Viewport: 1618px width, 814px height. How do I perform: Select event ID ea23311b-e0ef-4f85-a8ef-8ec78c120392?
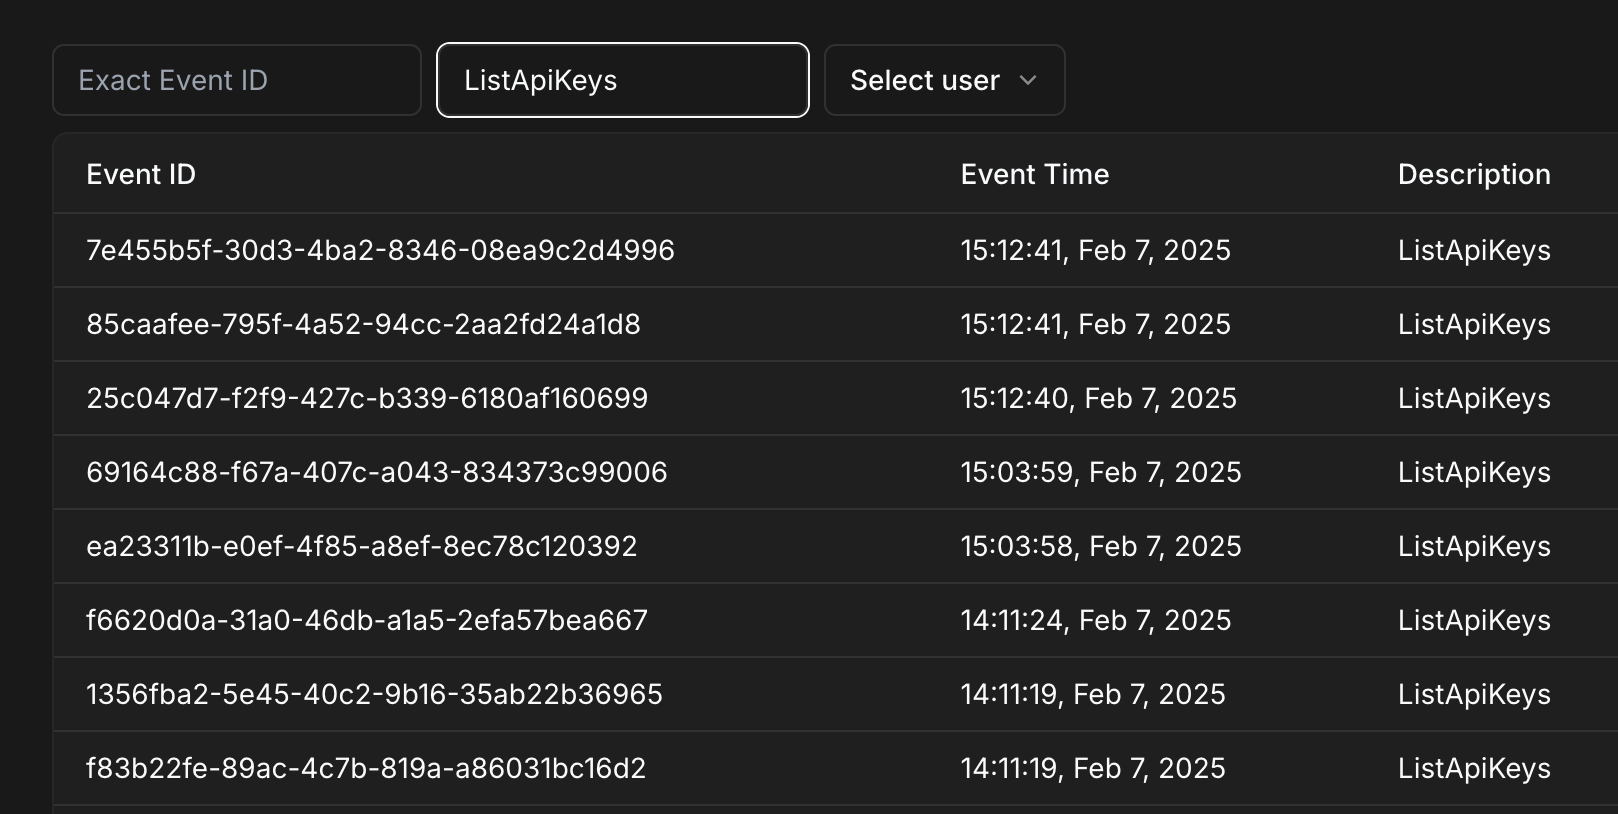(361, 546)
